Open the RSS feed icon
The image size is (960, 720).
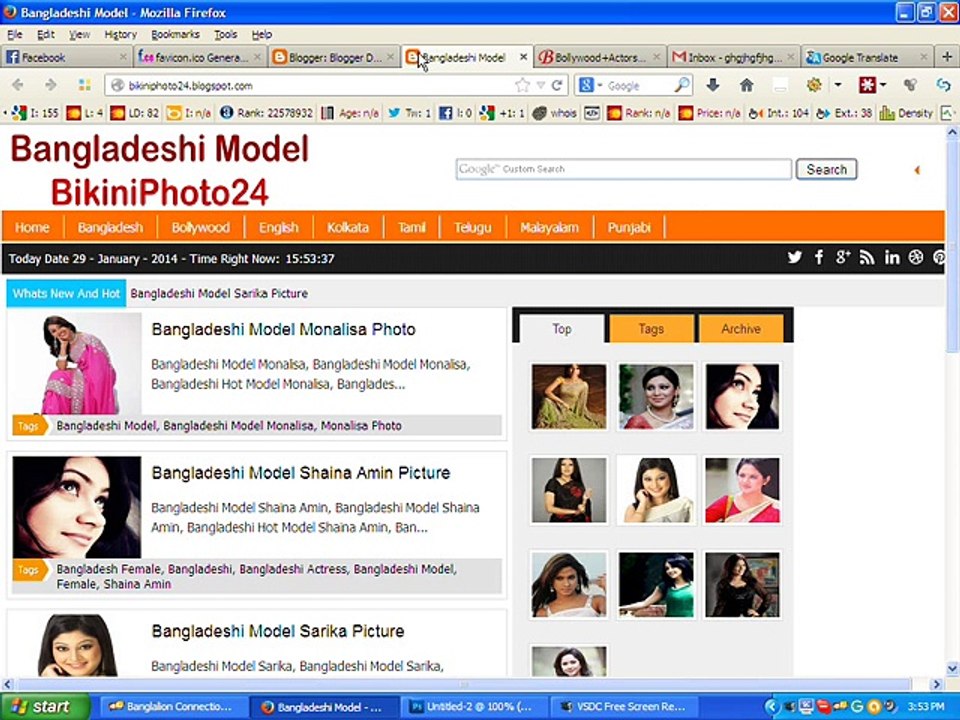tap(867, 258)
